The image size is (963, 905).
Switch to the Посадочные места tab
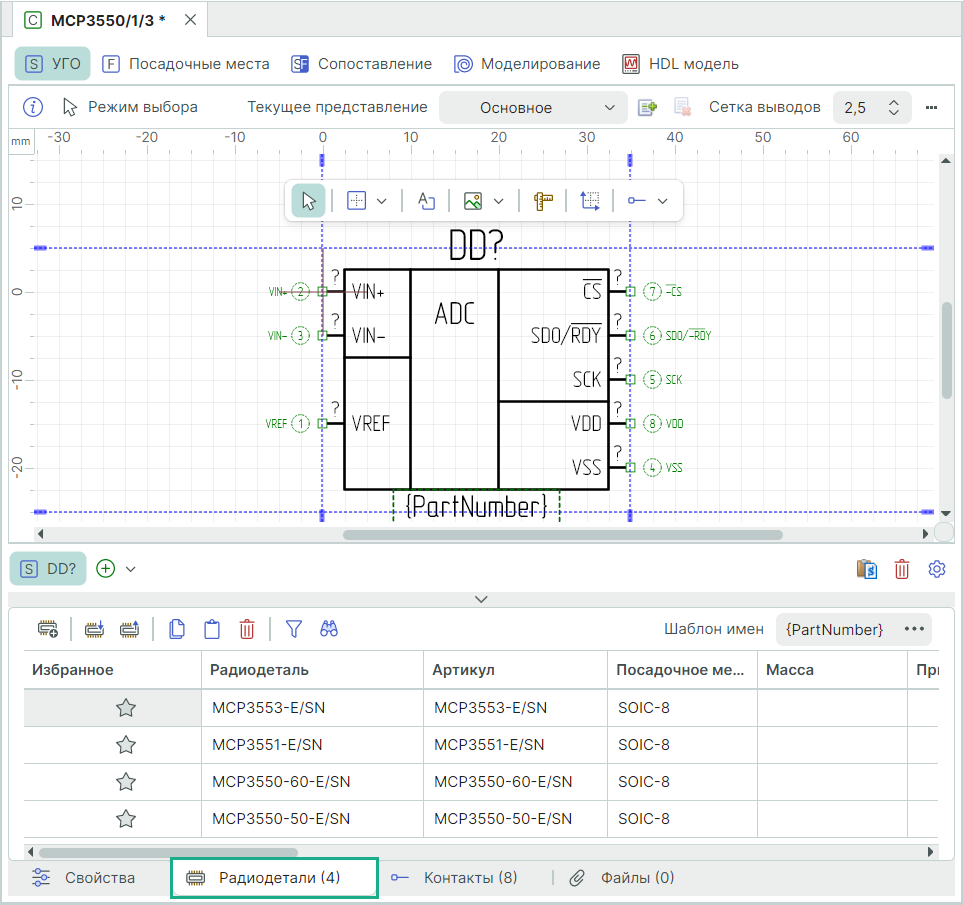point(186,64)
